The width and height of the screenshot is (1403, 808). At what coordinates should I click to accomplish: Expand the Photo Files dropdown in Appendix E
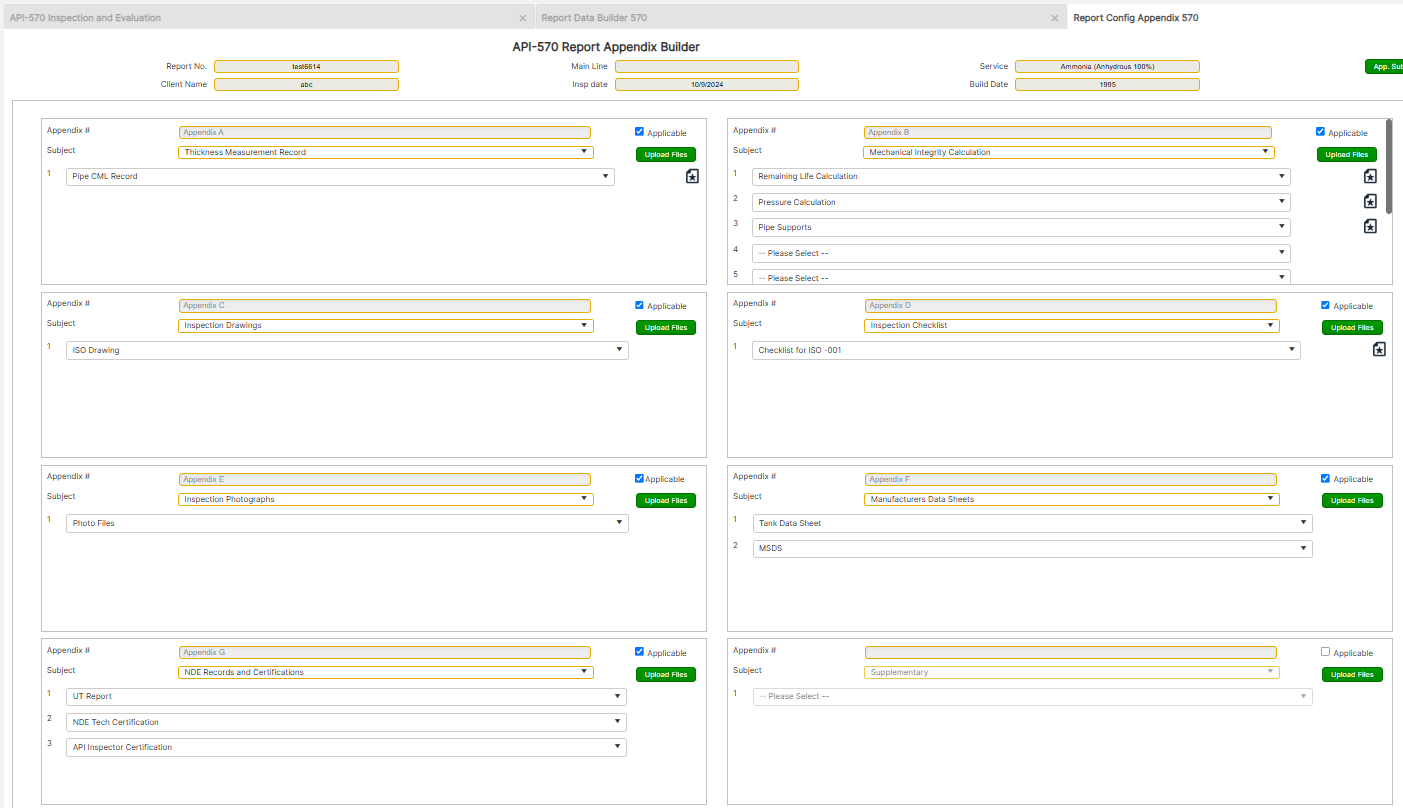point(618,522)
